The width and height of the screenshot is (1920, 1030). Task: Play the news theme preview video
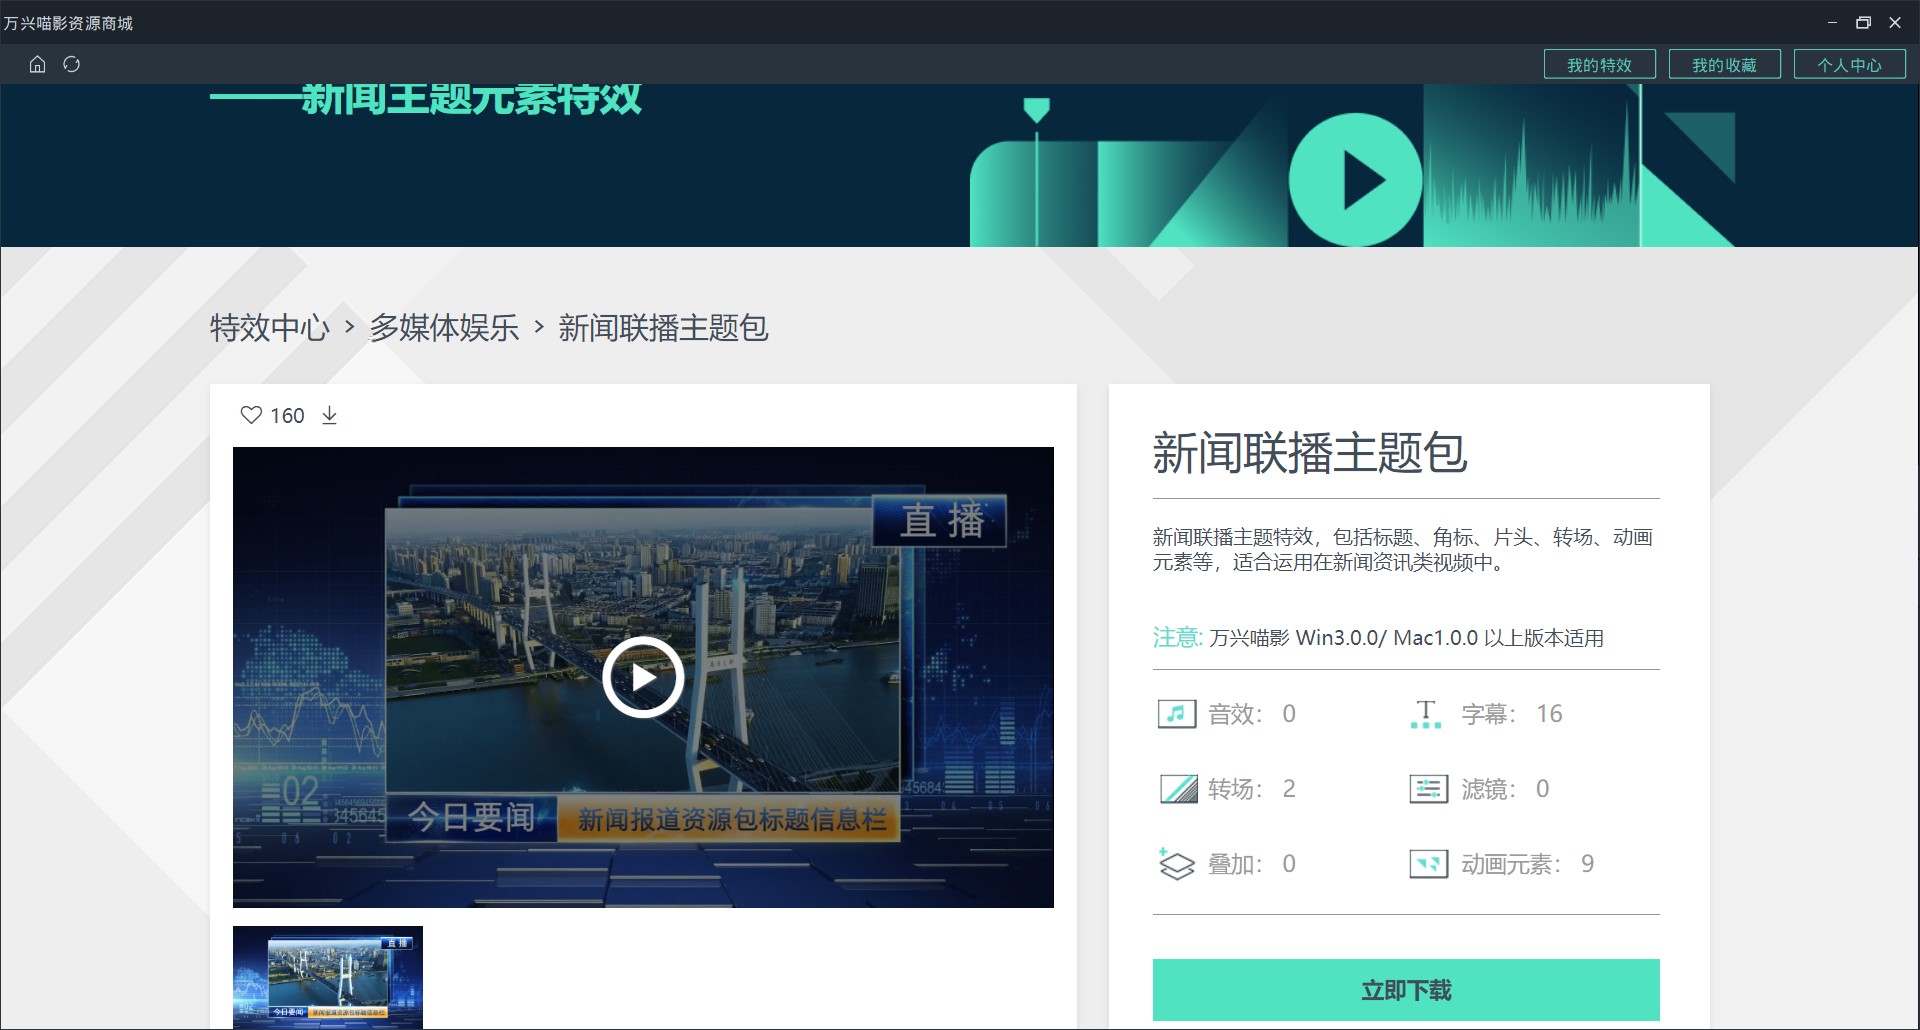pyautogui.click(x=643, y=677)
